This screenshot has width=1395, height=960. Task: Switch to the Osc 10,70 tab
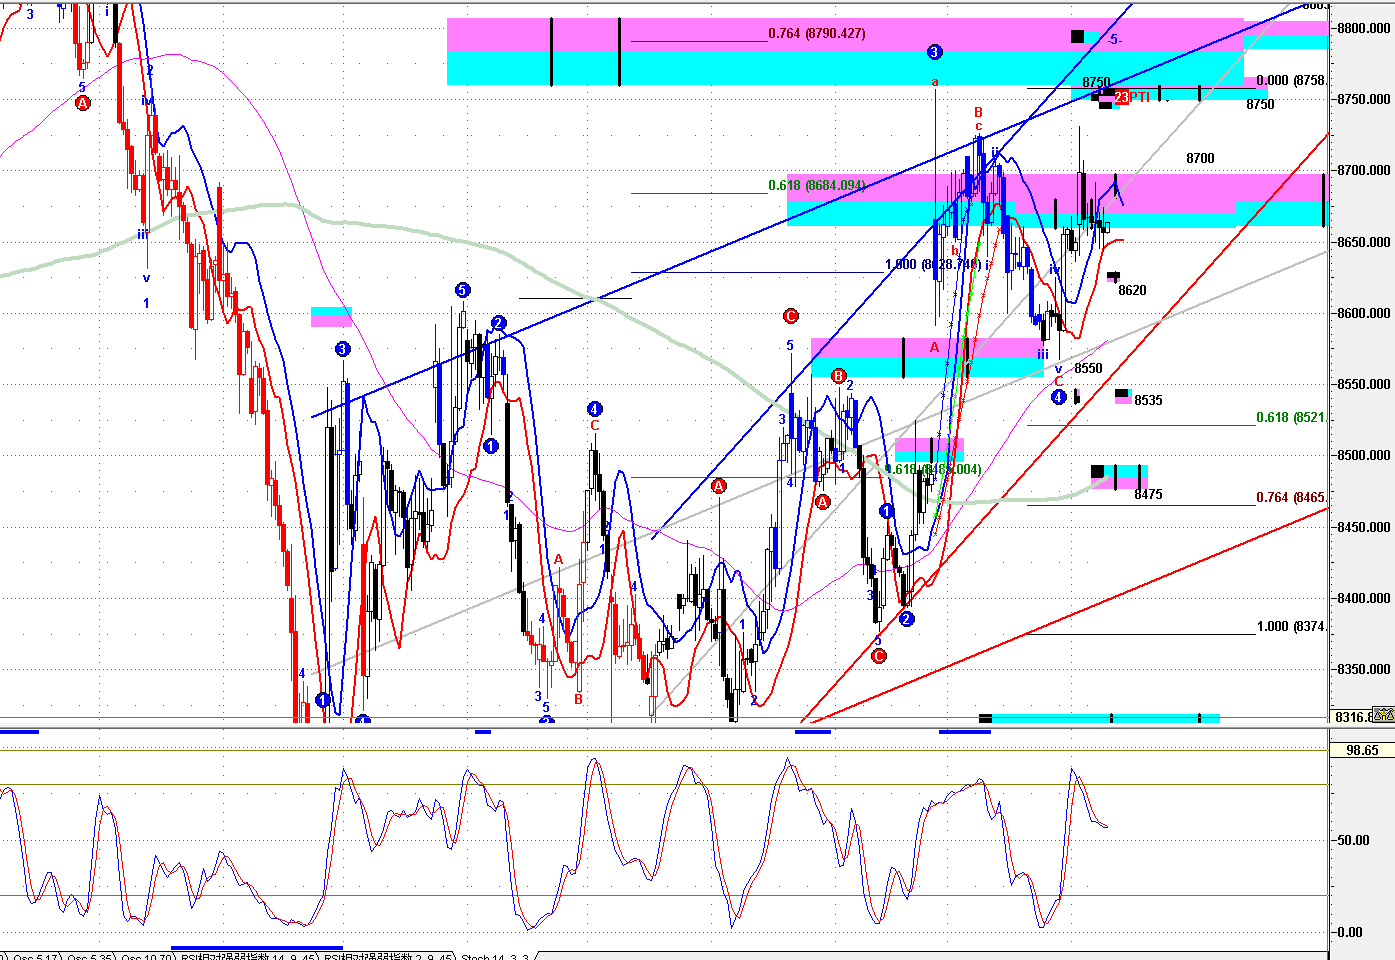[148, 955]
